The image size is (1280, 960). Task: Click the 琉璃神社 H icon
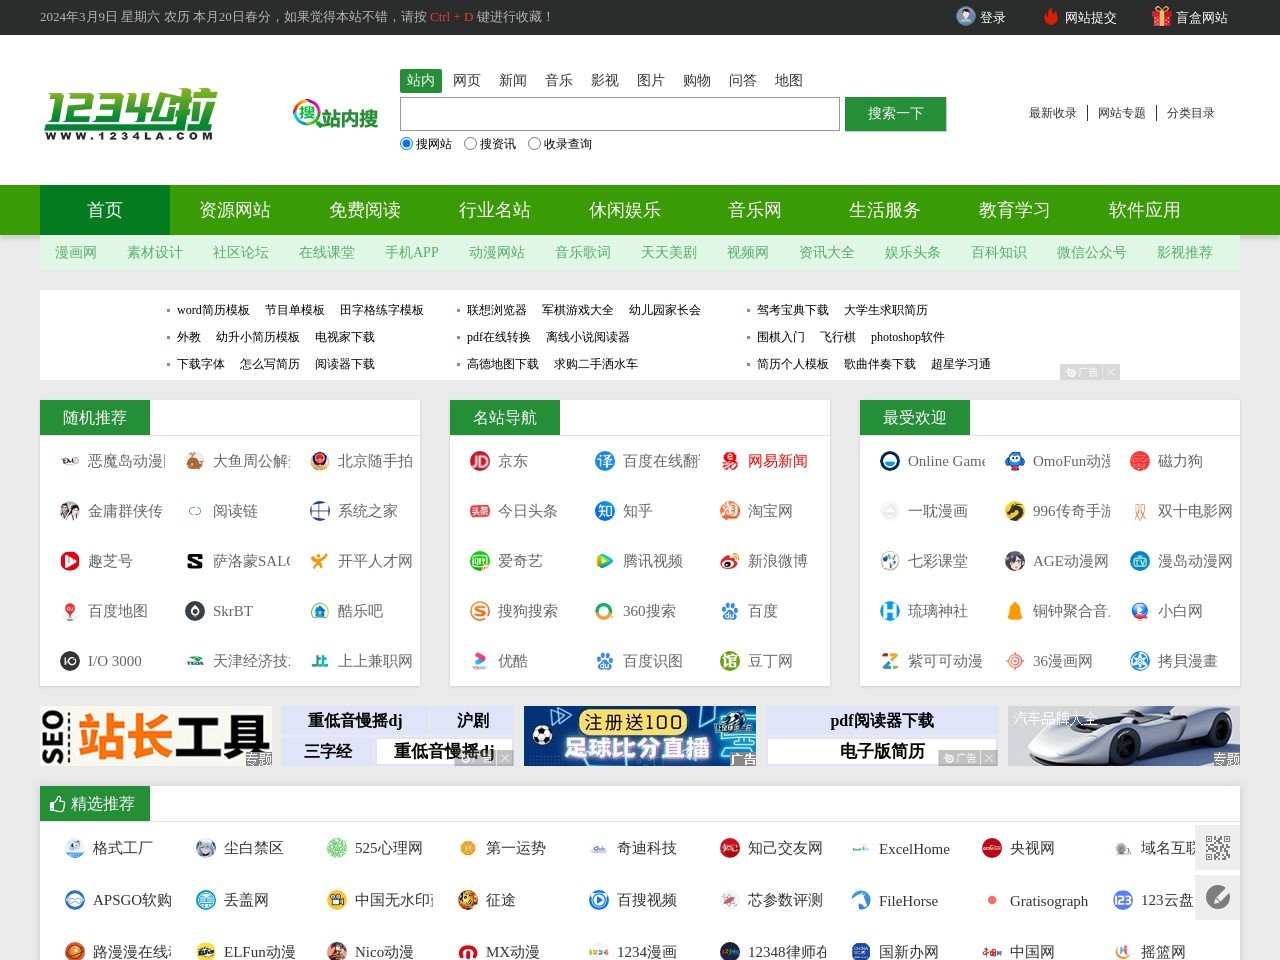point(889,611)
